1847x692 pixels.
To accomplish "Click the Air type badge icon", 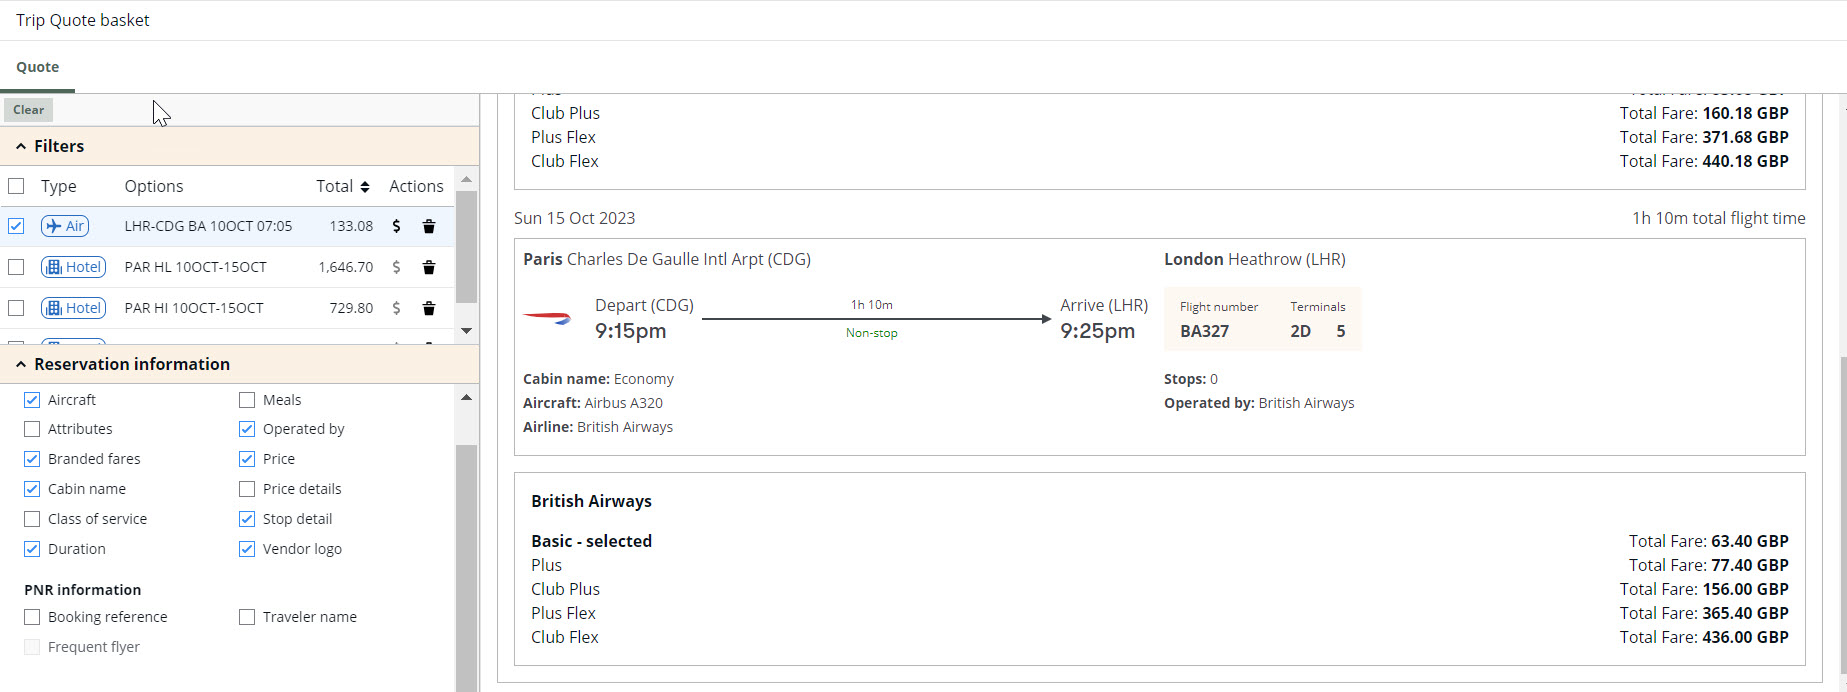I will tap(65, 226).
